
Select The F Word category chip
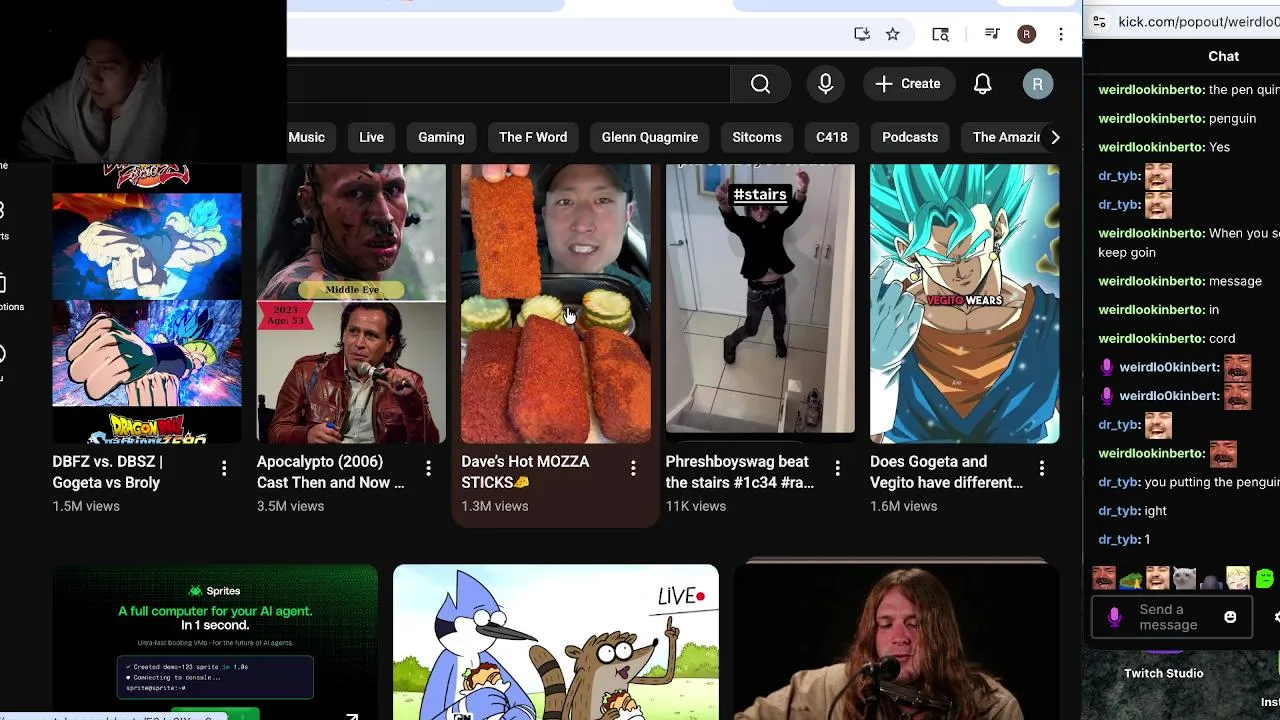pyautogui.click(x=533, y=137)
